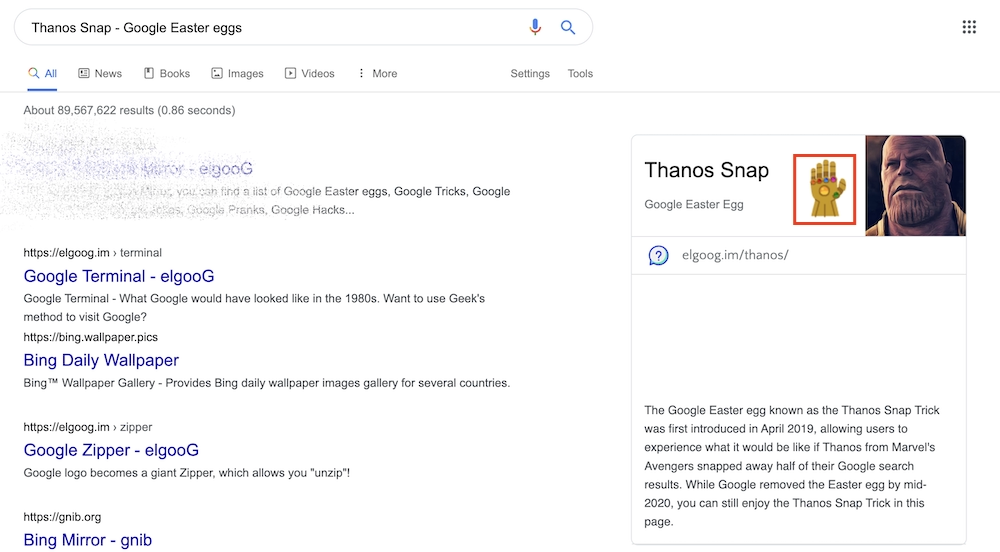Click the Thanos portrait image
This screenshot has height=552, width=1000.
click(x=916, y=186)
